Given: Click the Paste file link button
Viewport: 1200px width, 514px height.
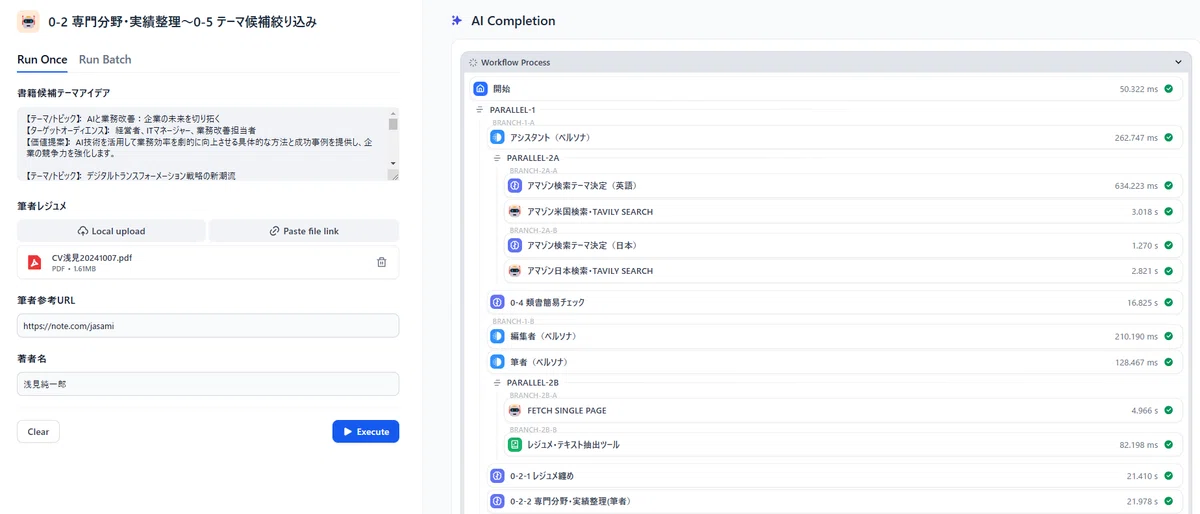Looking at the screenshot, I should (x=304, y=231).
